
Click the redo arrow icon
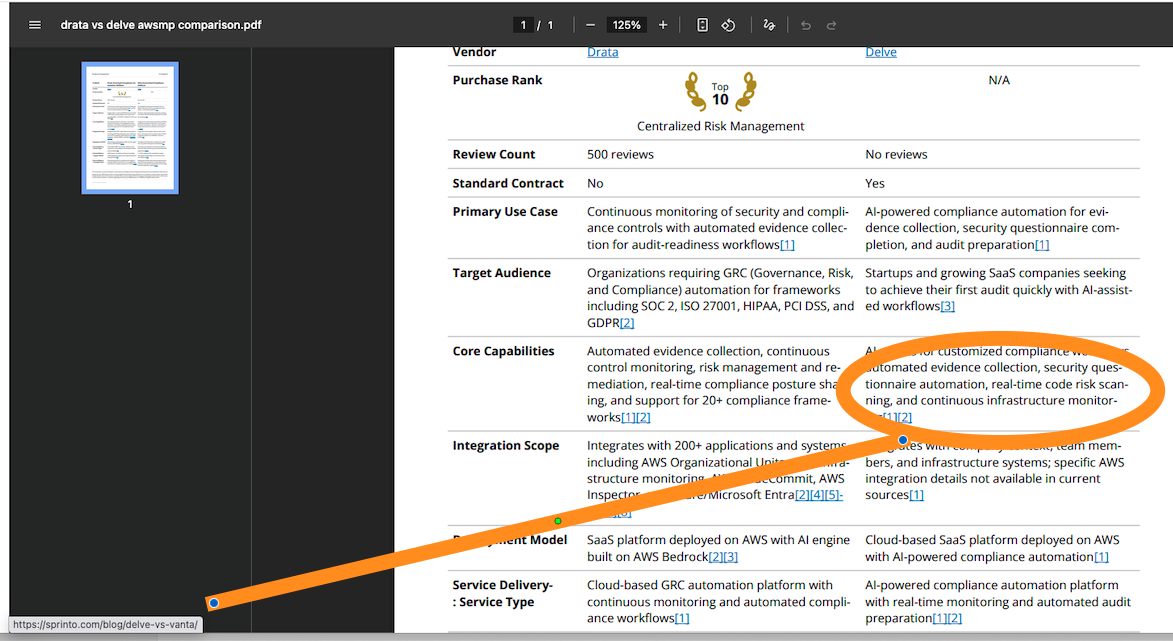click(832, 25)
